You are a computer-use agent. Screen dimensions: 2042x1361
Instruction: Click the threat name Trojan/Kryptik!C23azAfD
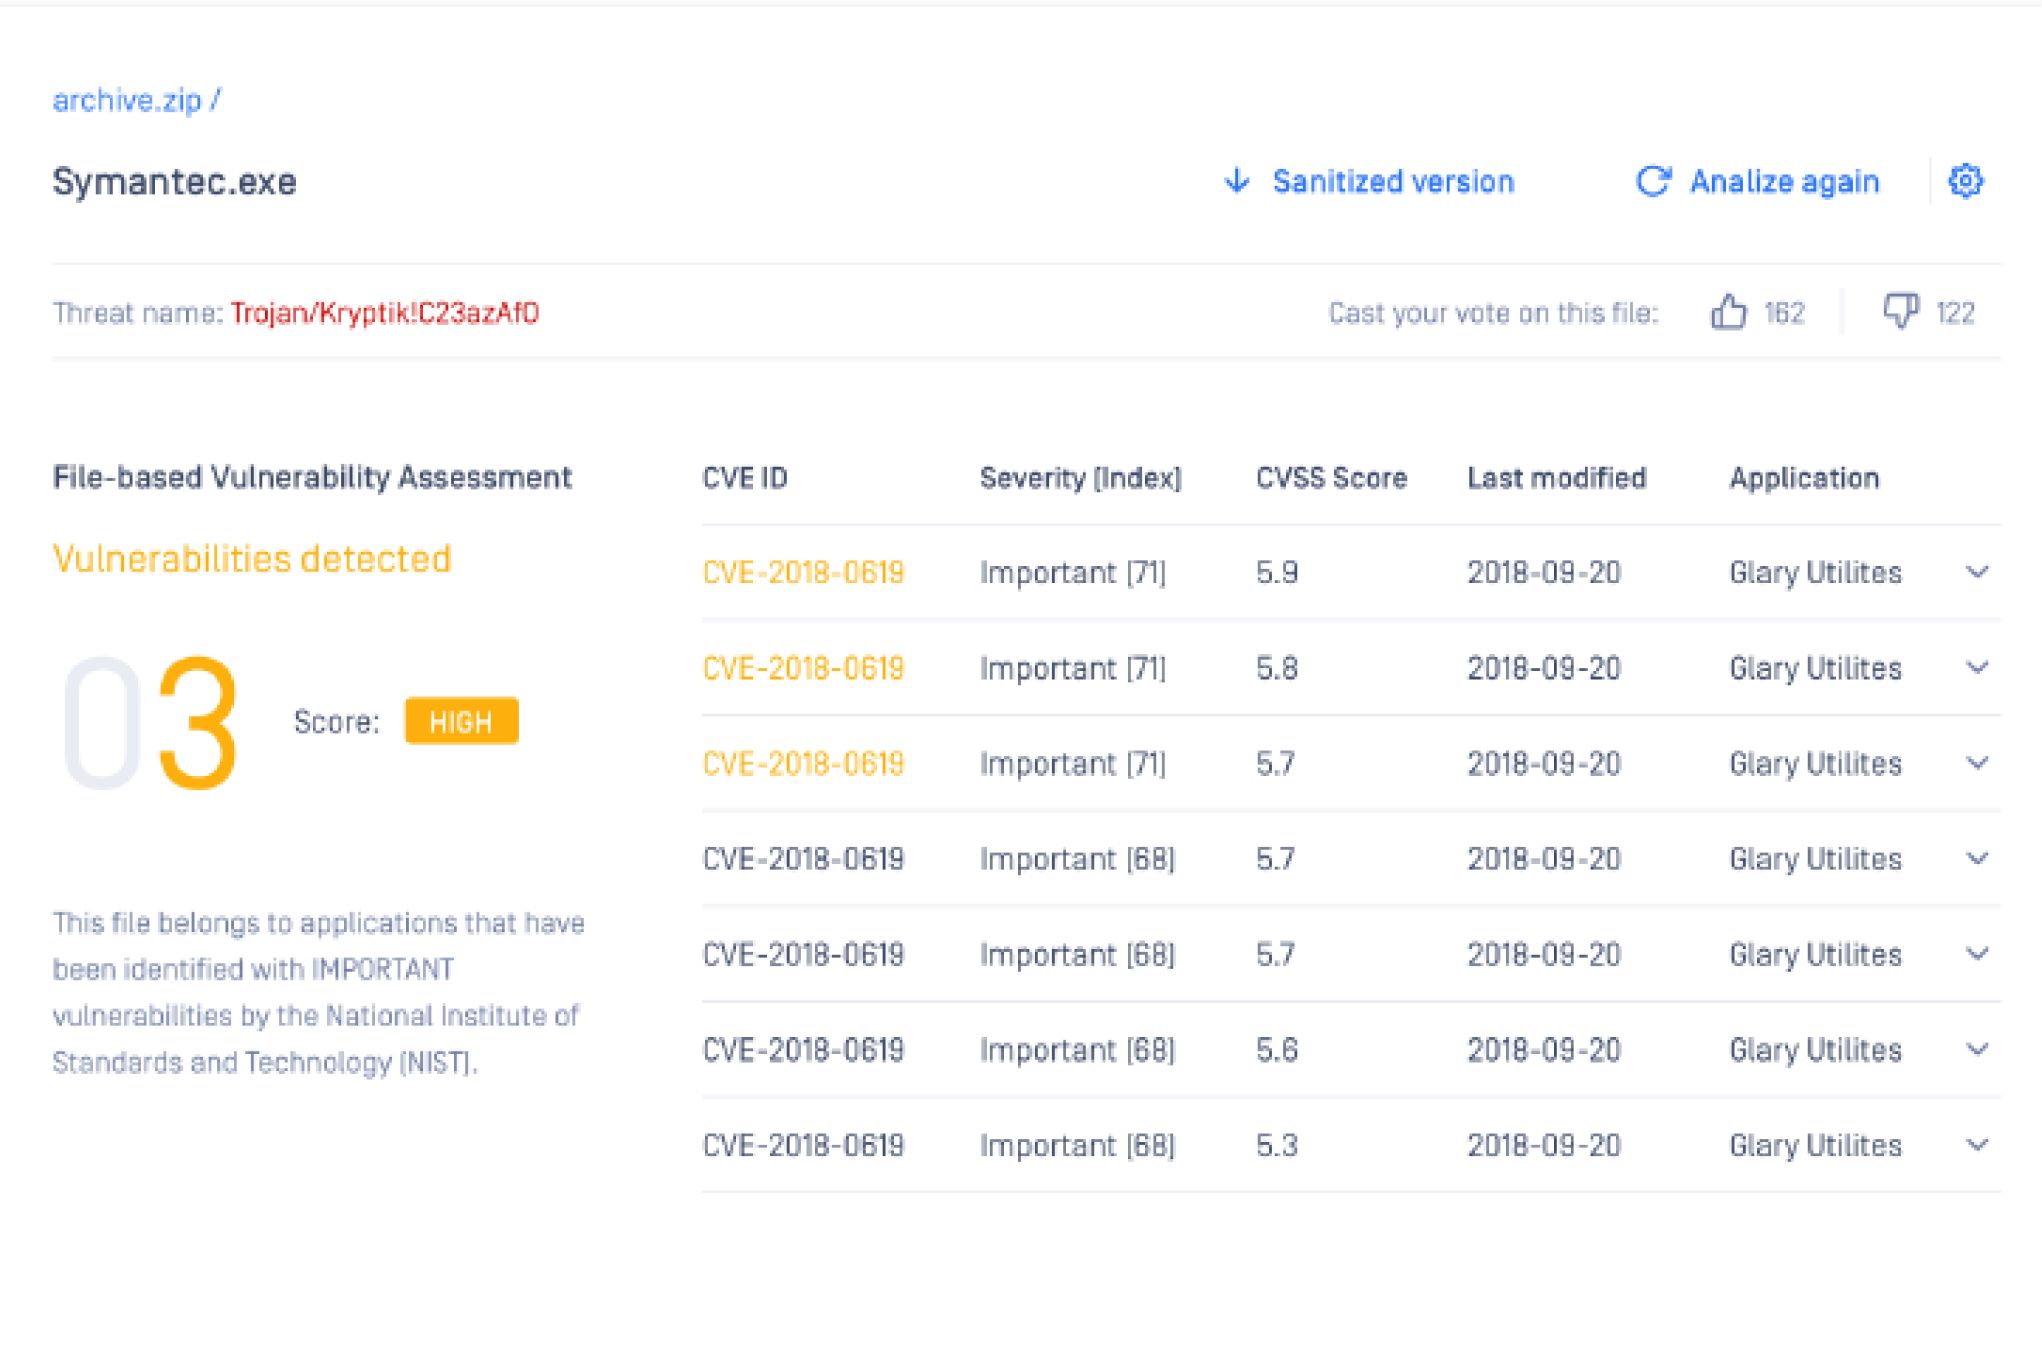click(384, 313)
